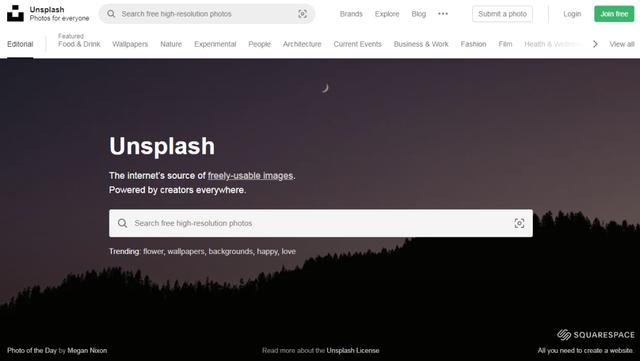Expand categories with the right chevron arrow
This screenshot has width=640, height=361.
click(x=595, y=44)
